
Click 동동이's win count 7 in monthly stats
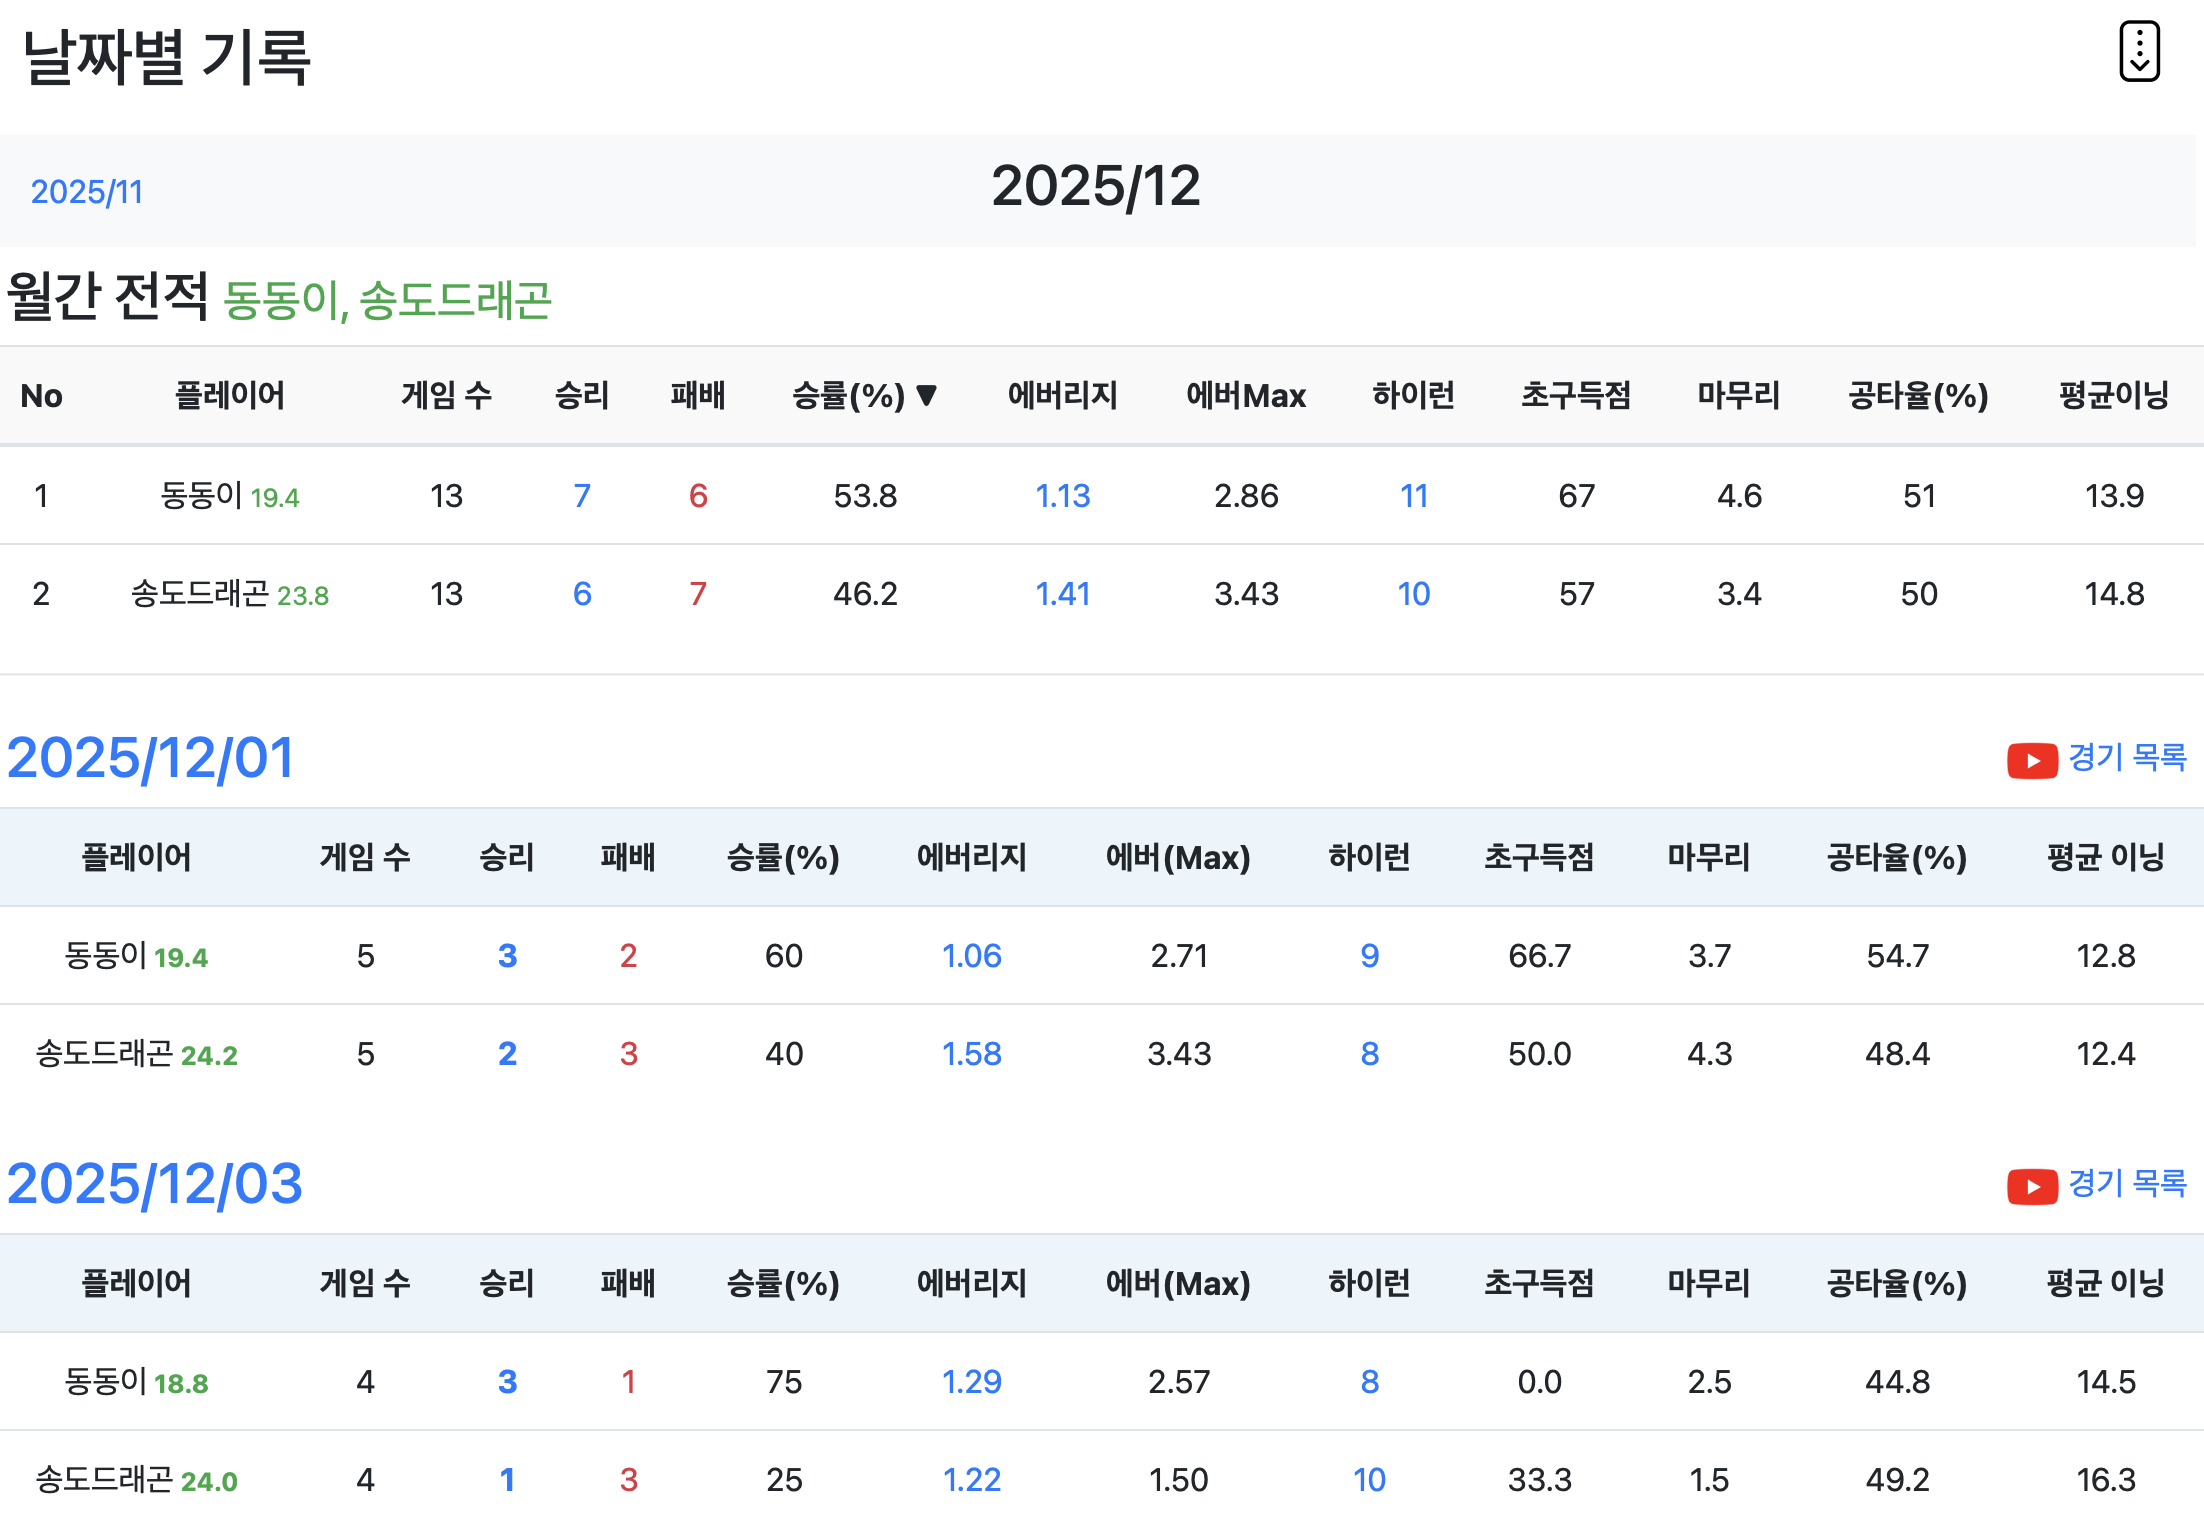582,495
